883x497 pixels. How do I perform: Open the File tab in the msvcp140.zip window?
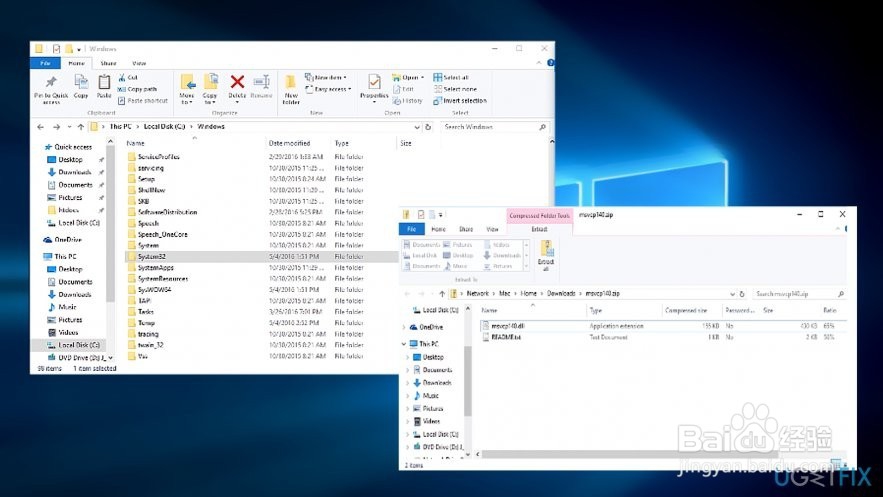[412, 229]
